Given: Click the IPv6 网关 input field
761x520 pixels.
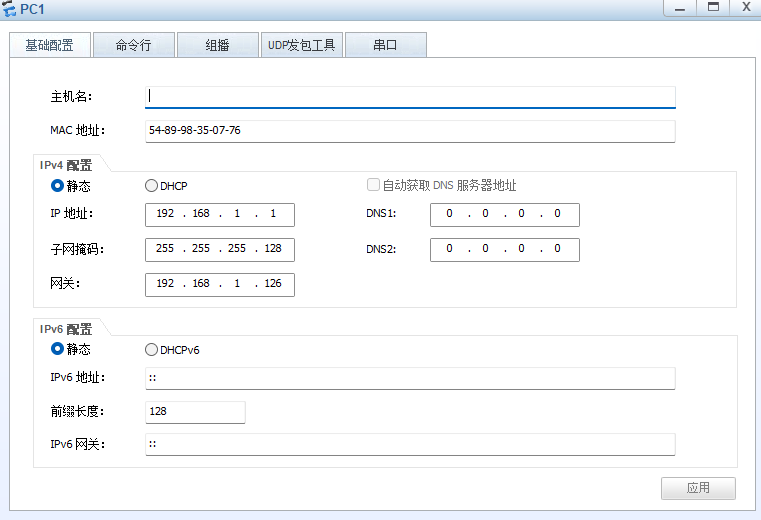Looking at the screenshot, I should coord(410,444).
